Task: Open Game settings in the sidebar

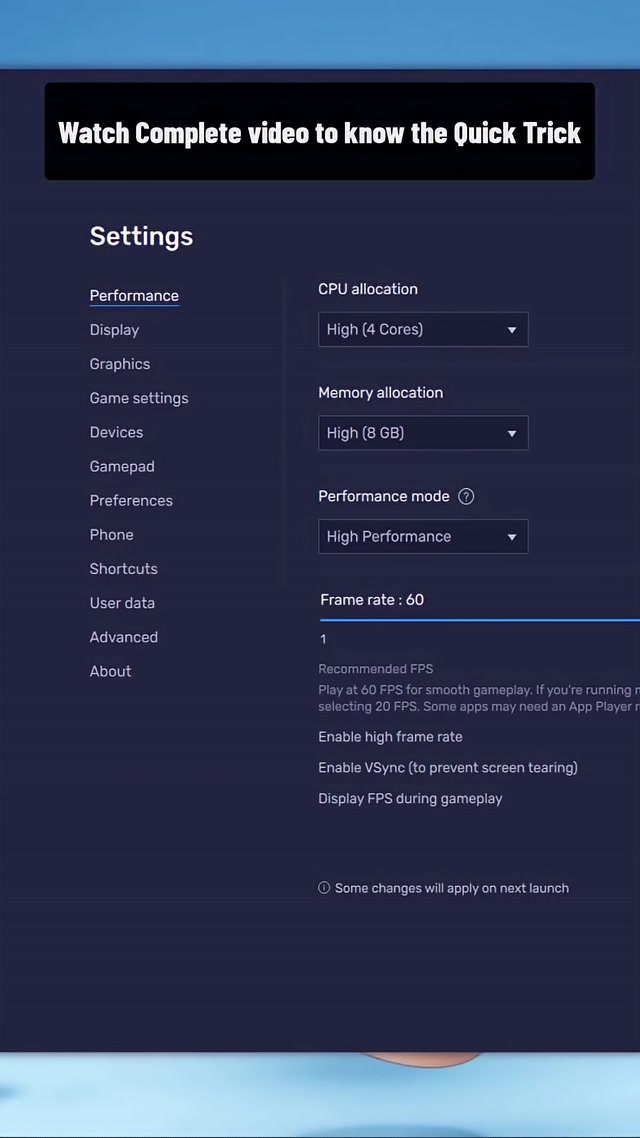Action: pyautogui.click(x=139, y=398)
